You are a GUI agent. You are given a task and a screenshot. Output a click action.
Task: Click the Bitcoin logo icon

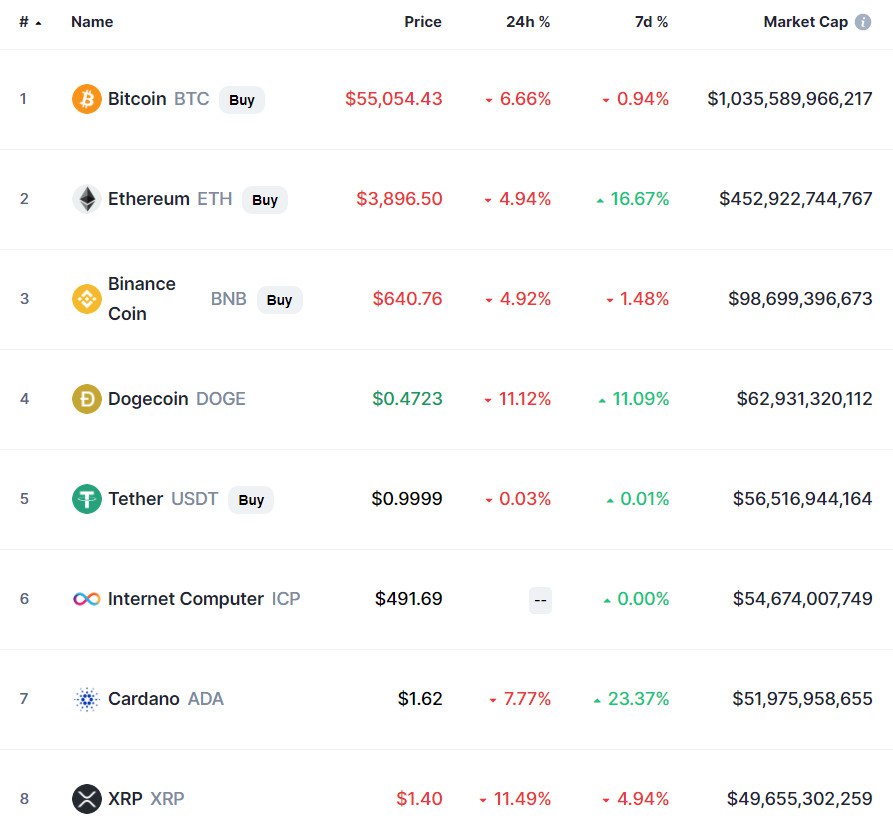click(x=87, y=99)
